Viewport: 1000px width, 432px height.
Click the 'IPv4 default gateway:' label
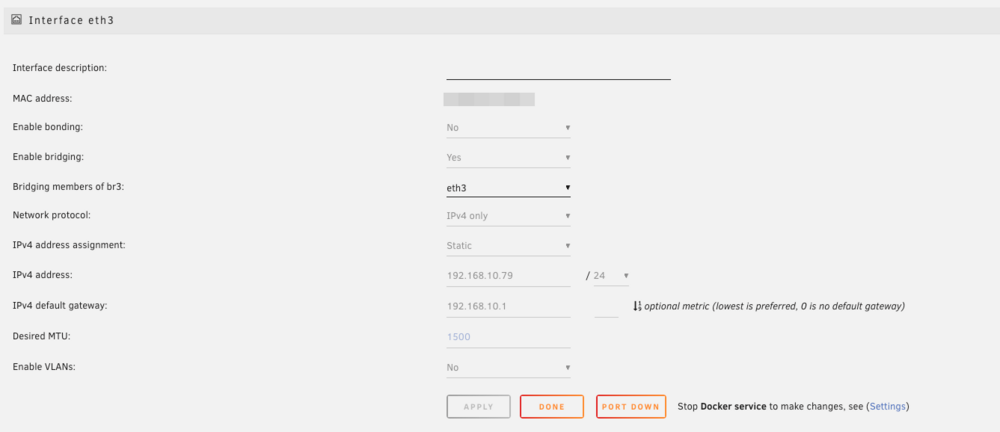60,306
